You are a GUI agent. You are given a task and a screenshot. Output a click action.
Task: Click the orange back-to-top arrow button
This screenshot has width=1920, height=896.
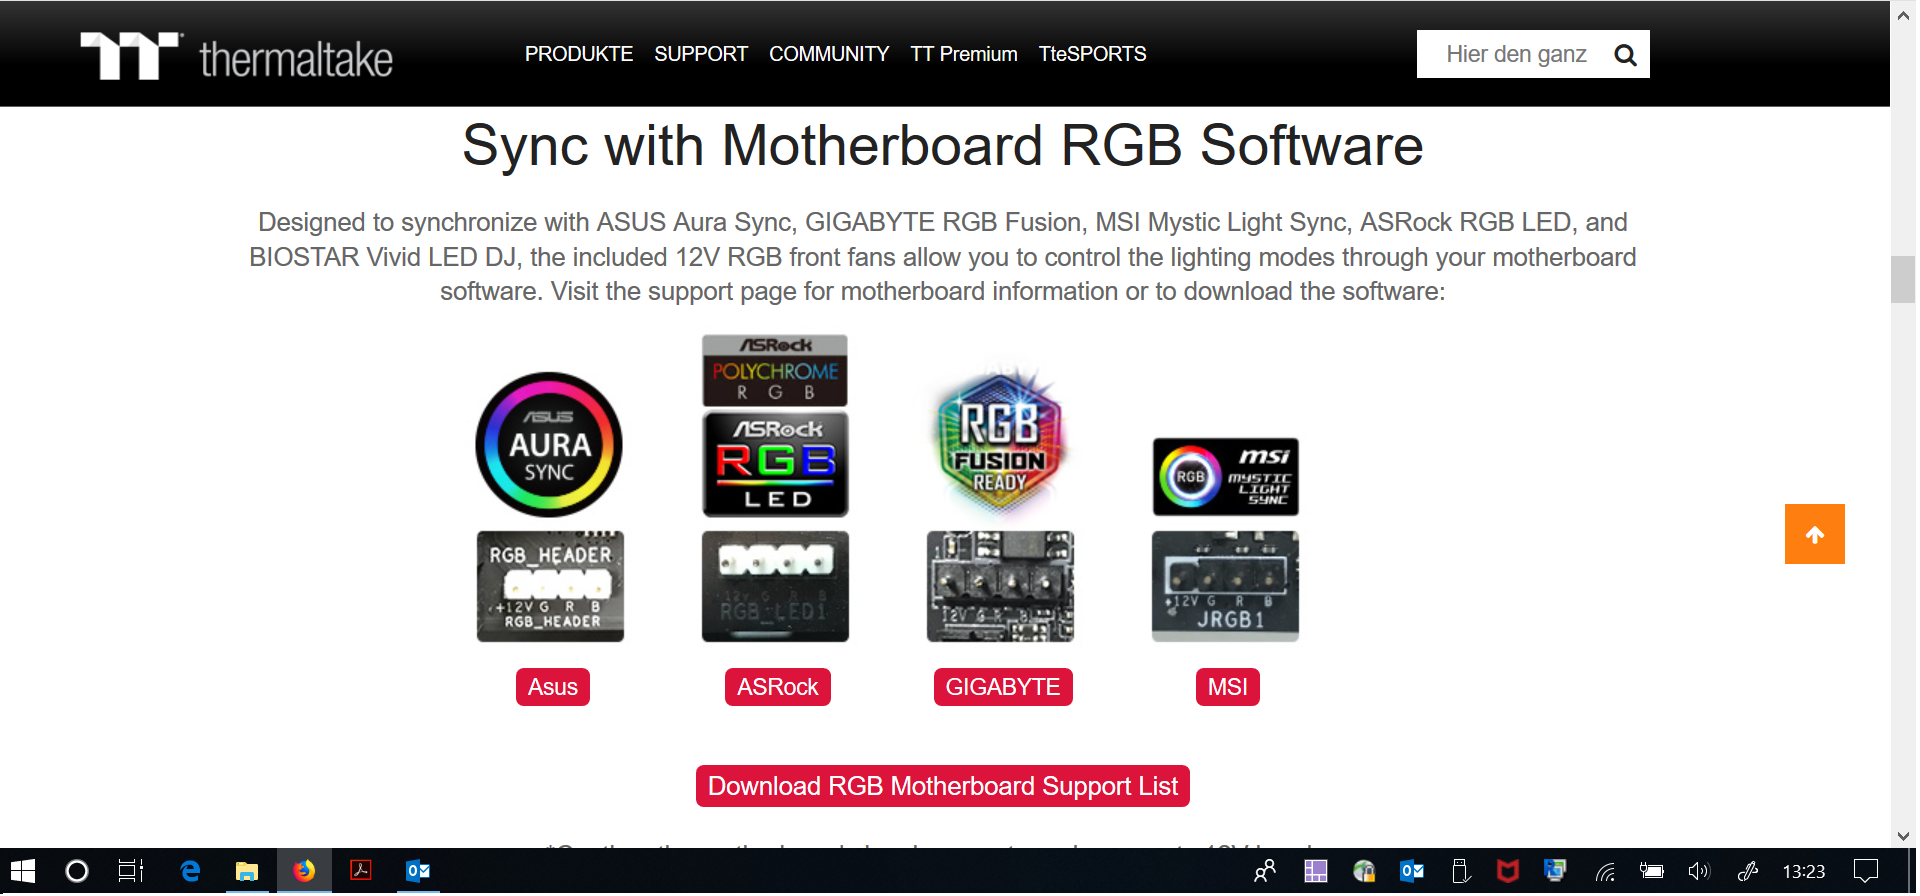tap(1815, 534)
